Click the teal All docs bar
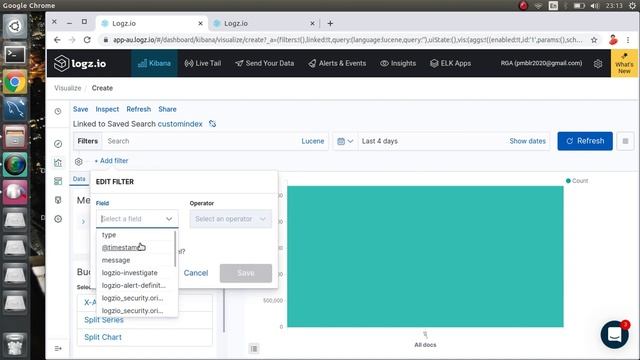 (425, 256)
